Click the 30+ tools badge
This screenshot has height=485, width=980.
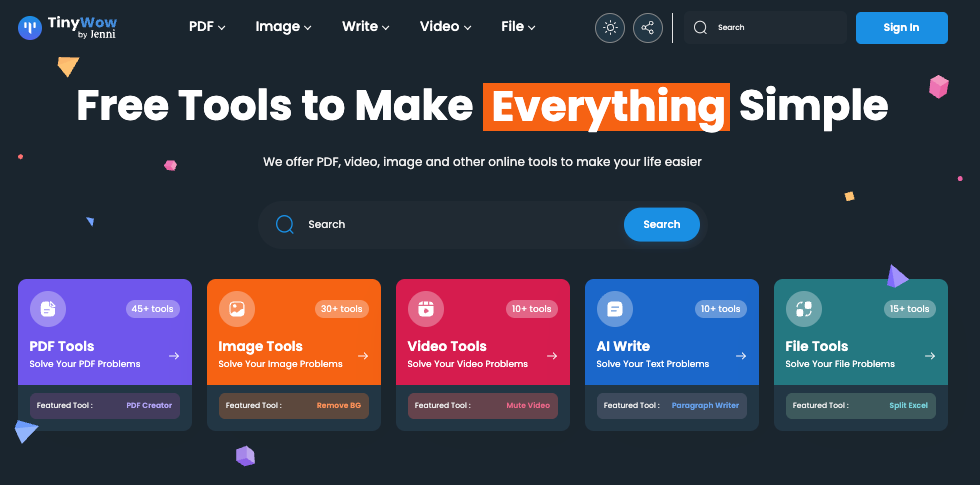(342, 309)
